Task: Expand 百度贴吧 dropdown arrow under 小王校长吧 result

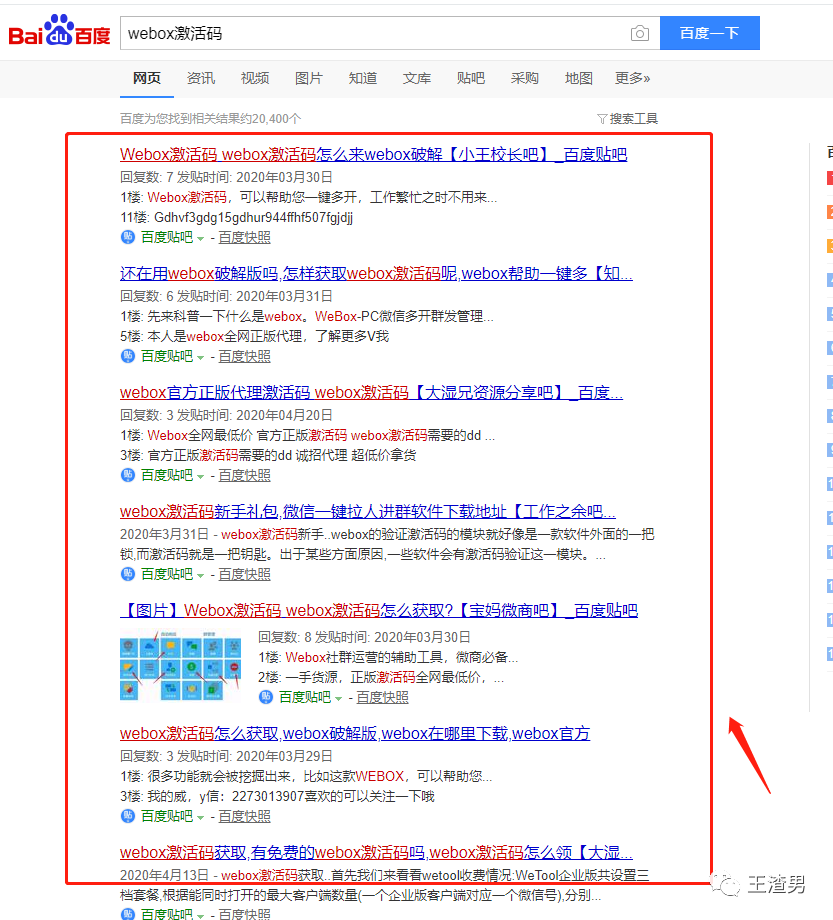Action: [x=201, y=238]
